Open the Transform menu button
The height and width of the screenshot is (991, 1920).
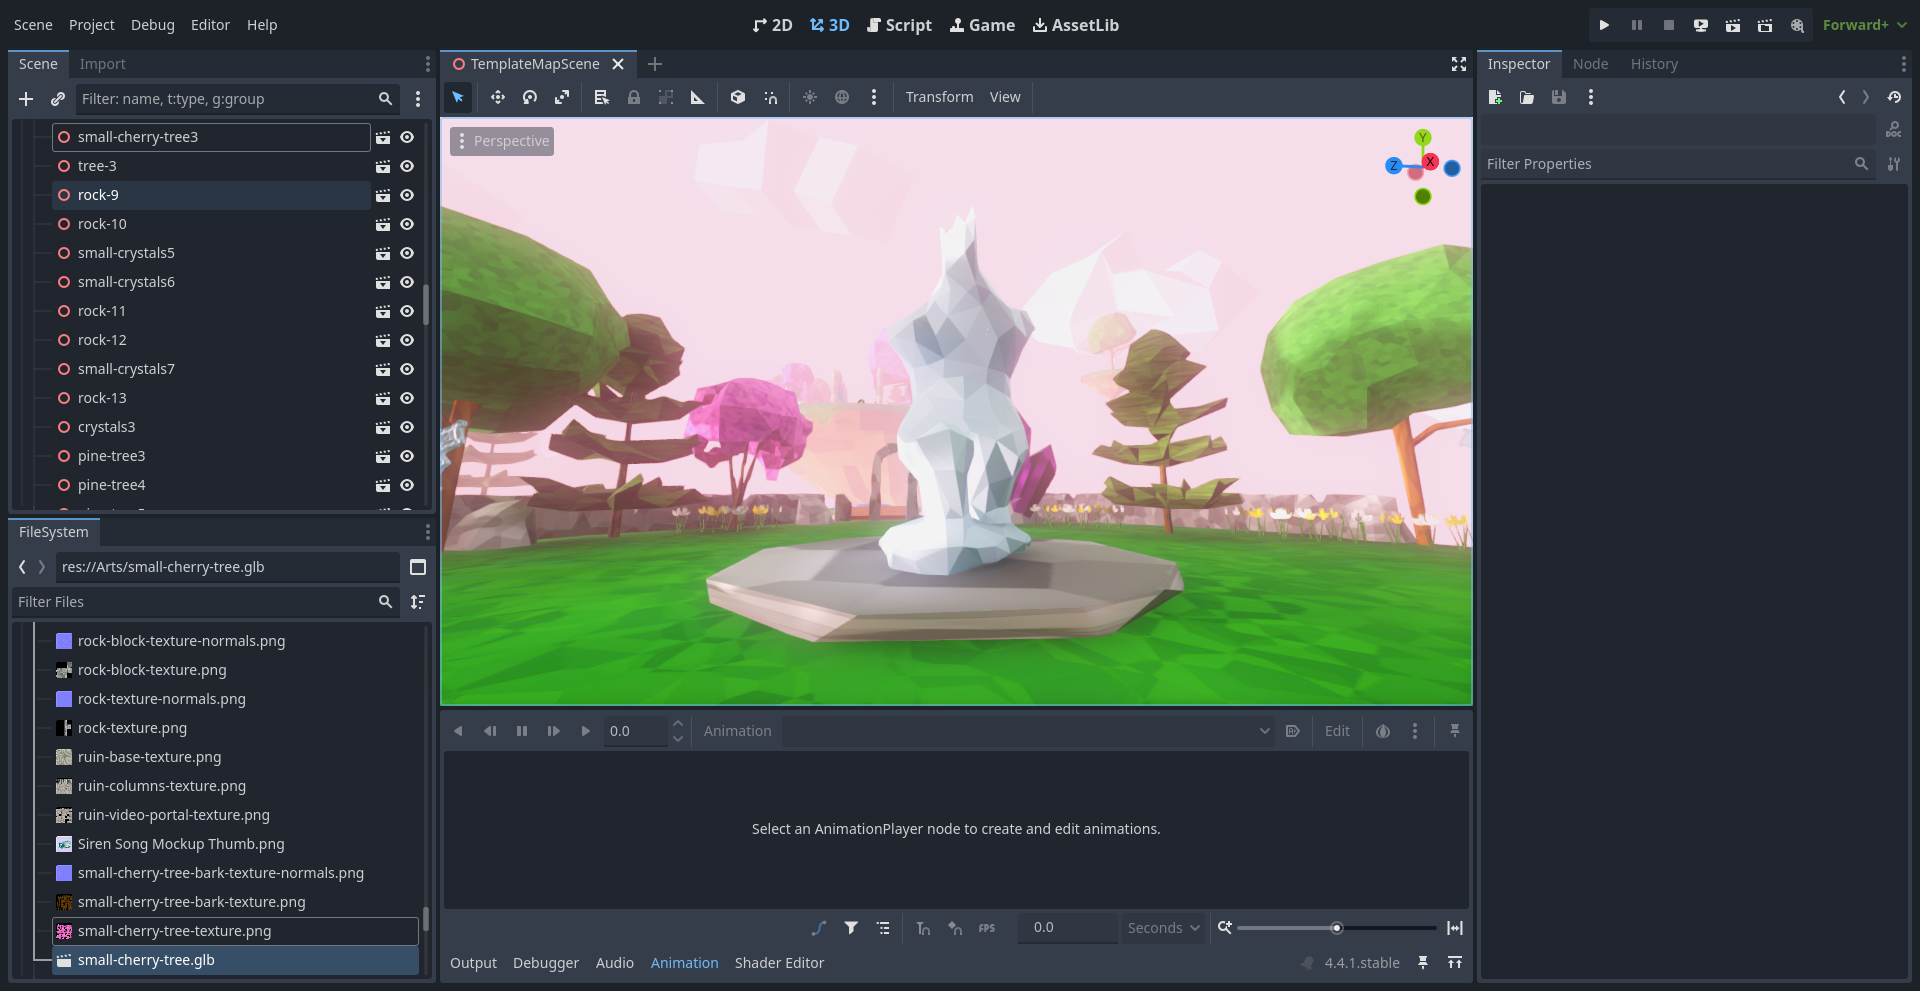click(x=939, y=97)
